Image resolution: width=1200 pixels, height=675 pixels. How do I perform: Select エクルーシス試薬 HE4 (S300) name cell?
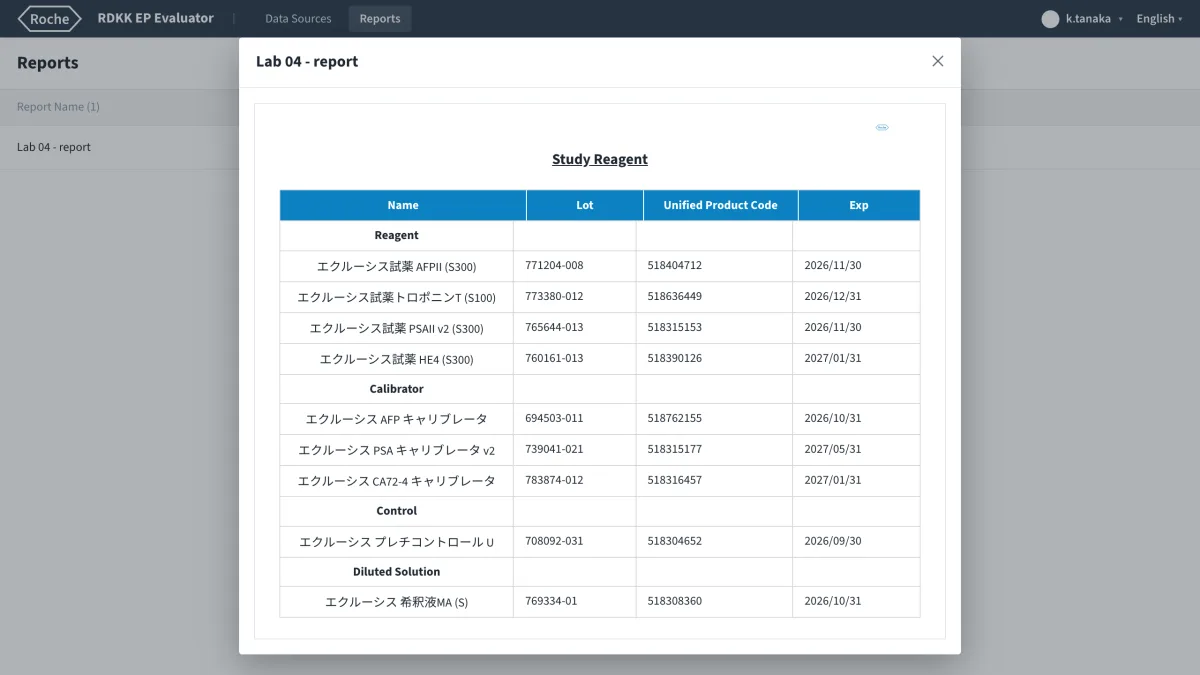coord(397,358)
